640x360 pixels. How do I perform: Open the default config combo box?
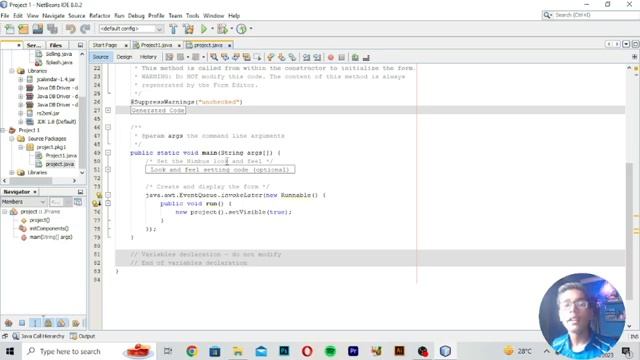131,29
